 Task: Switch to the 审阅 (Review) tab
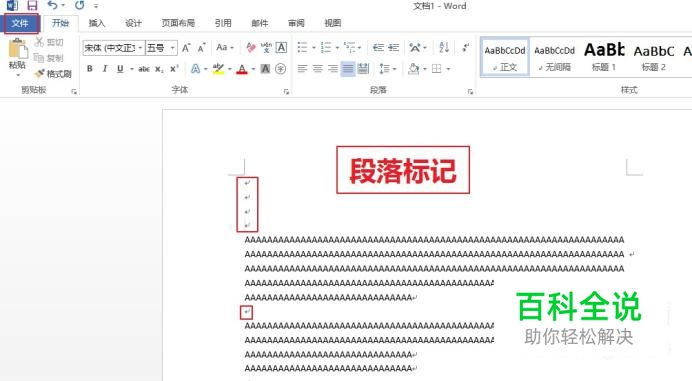(x=296, y=23)
